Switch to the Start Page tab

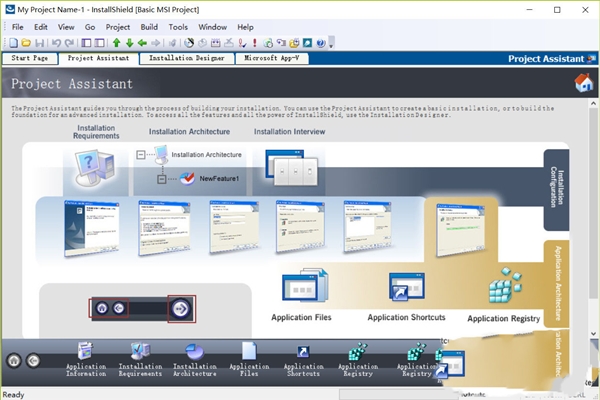coord(30,58)
